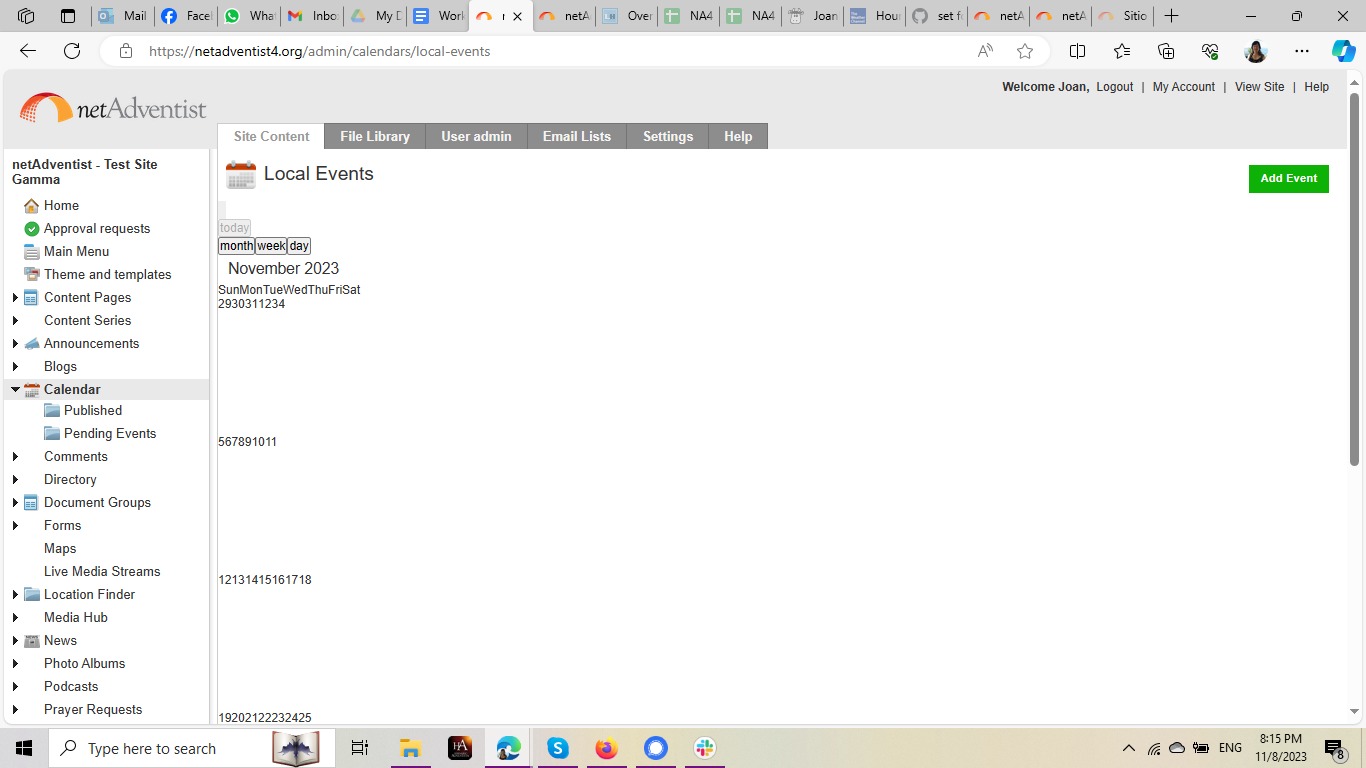The height and width of the screenshot is (768, 1366).
Task: Click the green Add Event button
Action: [1288, 179]
